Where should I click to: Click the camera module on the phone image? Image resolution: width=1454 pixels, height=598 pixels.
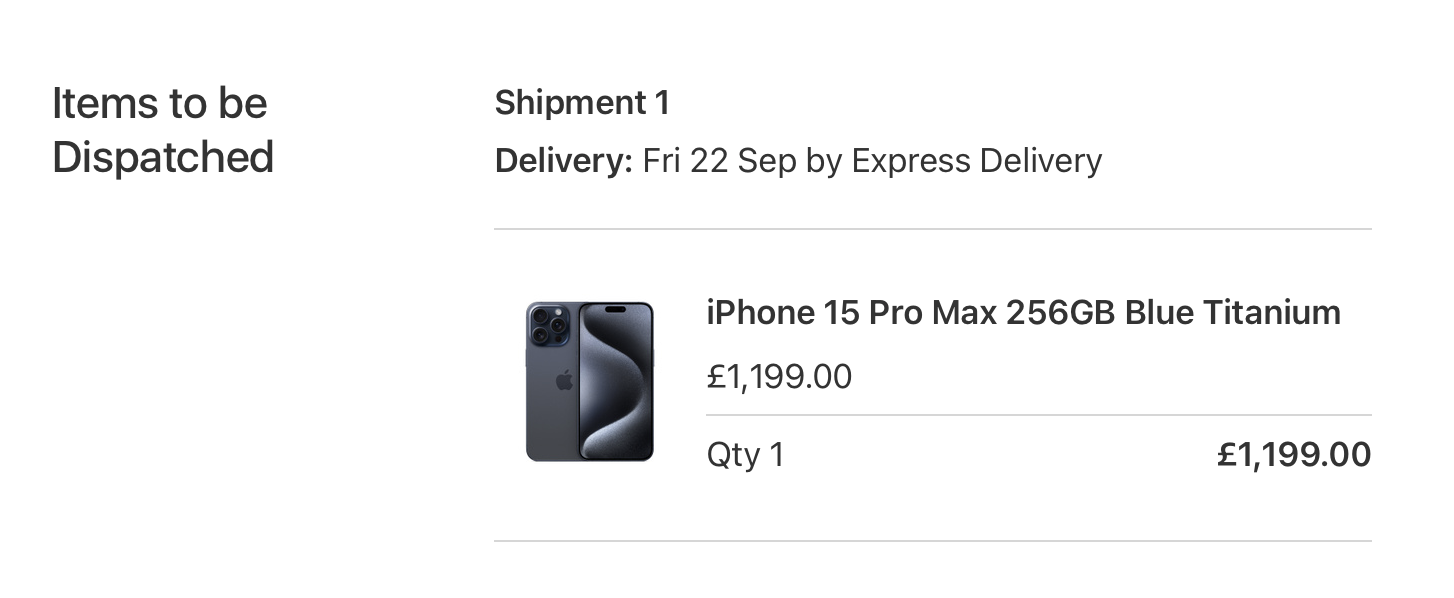click(549, 325)
